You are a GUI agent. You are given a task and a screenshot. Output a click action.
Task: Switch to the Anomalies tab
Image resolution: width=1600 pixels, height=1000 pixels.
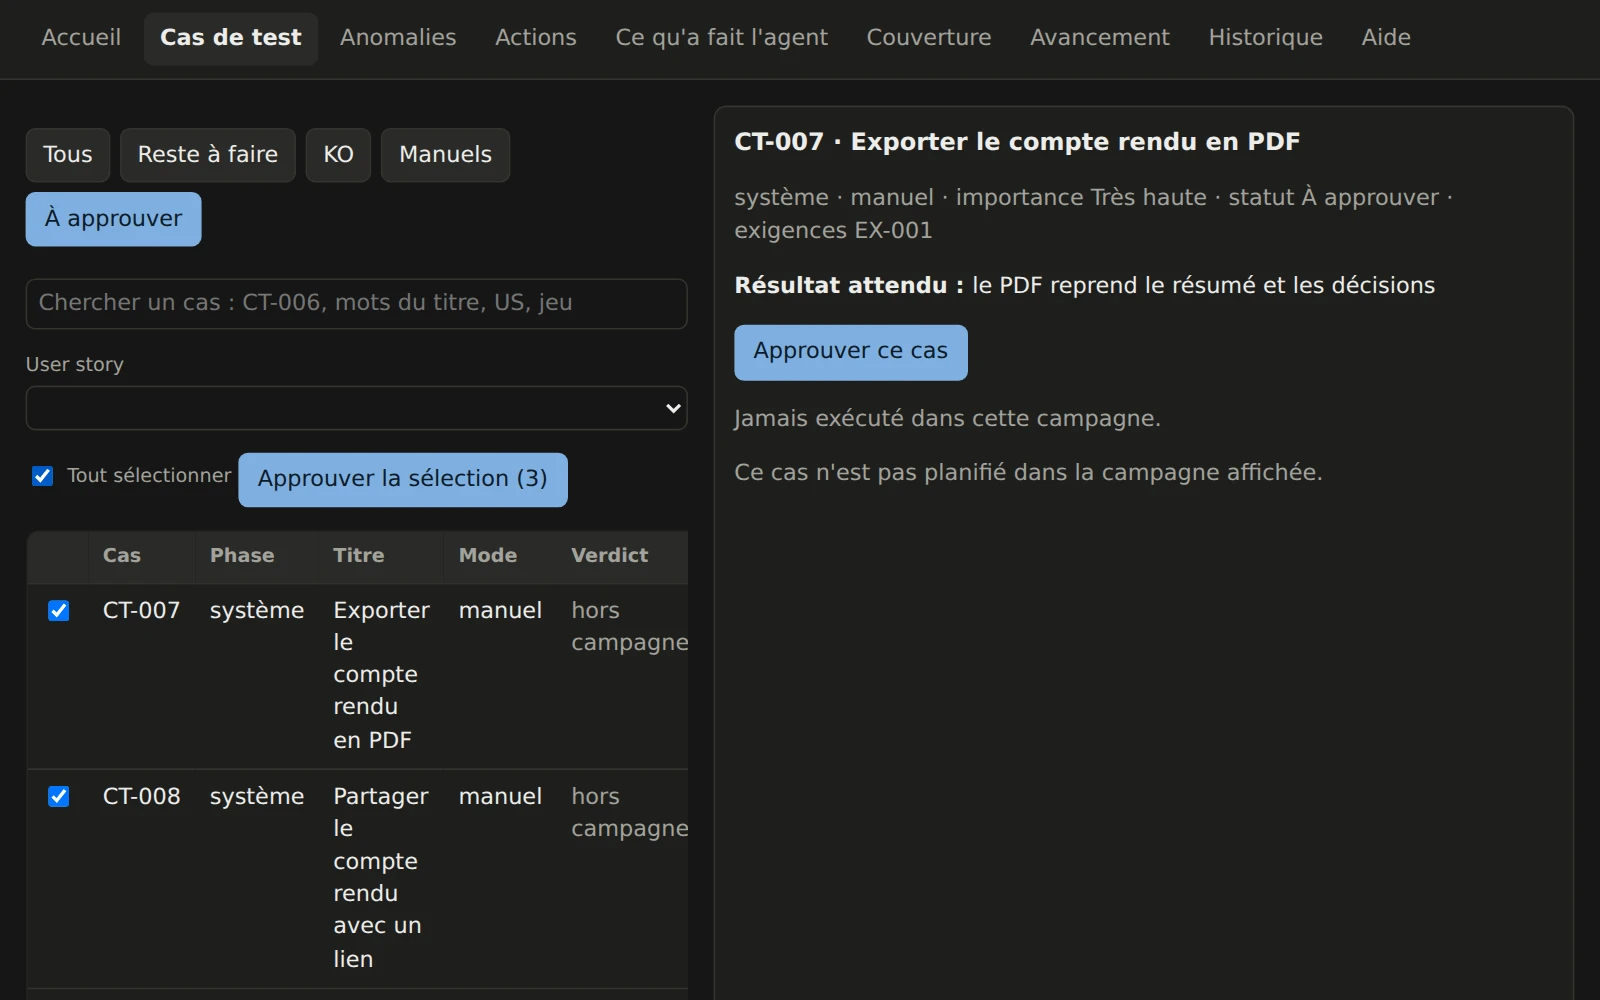(398, 38)
